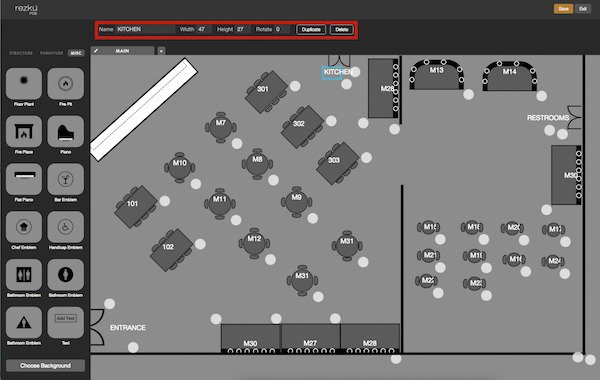Click the Width field showing 47
Image resolution: width=600 pixels, height=380 pixels.
pyautogui.click(x=203, y=29)
